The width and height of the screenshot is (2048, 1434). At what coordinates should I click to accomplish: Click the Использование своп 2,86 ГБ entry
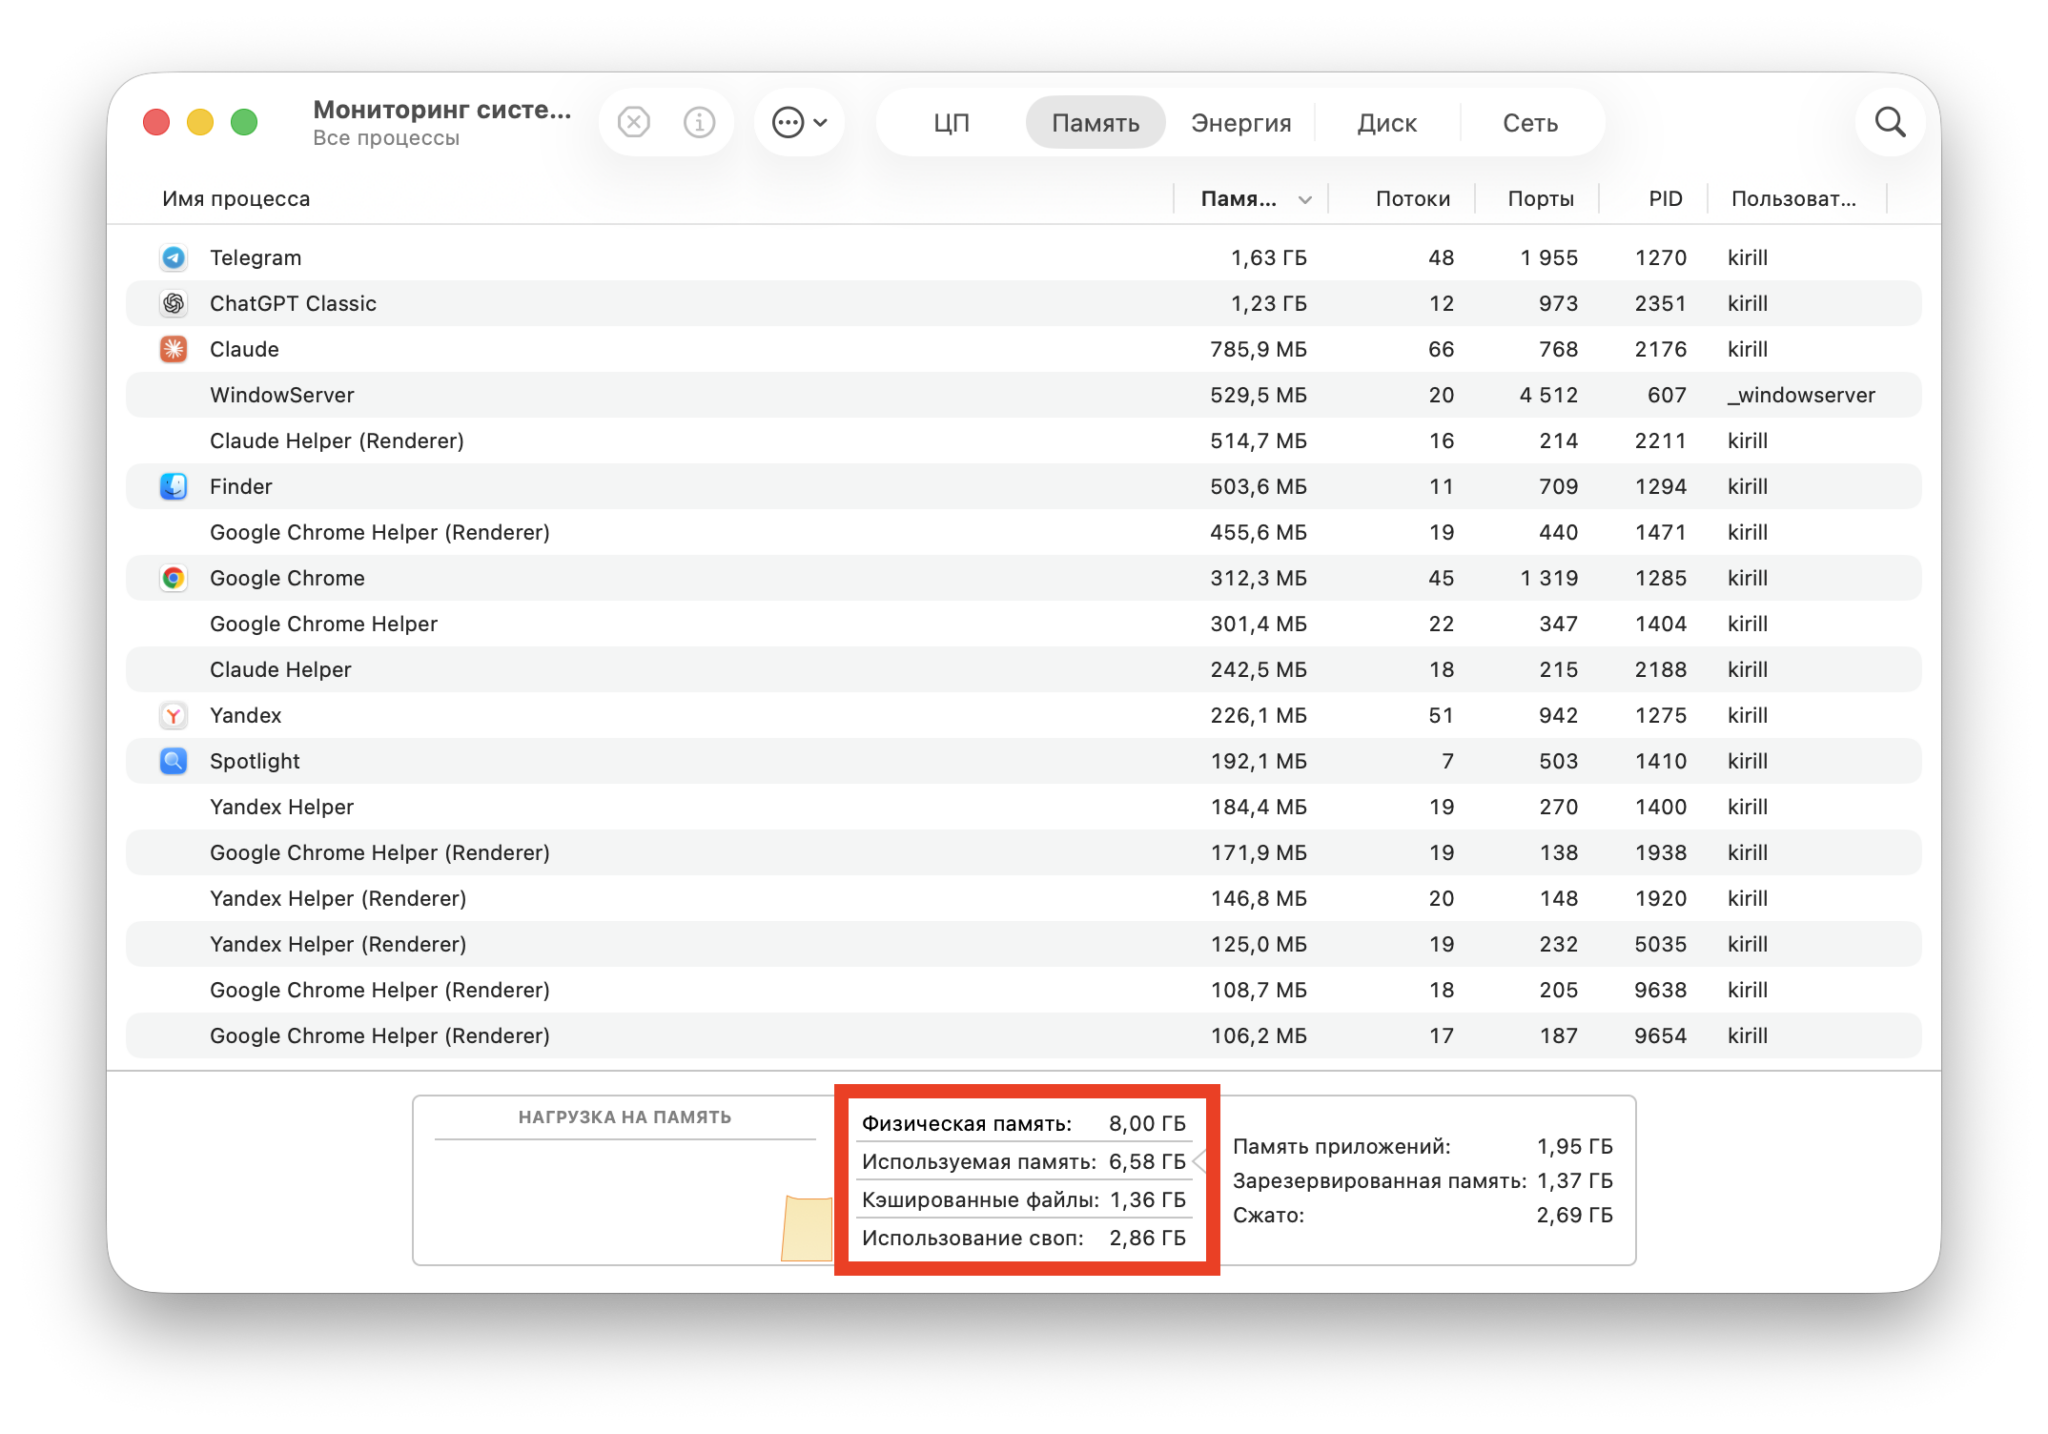click(1024, 1238)
